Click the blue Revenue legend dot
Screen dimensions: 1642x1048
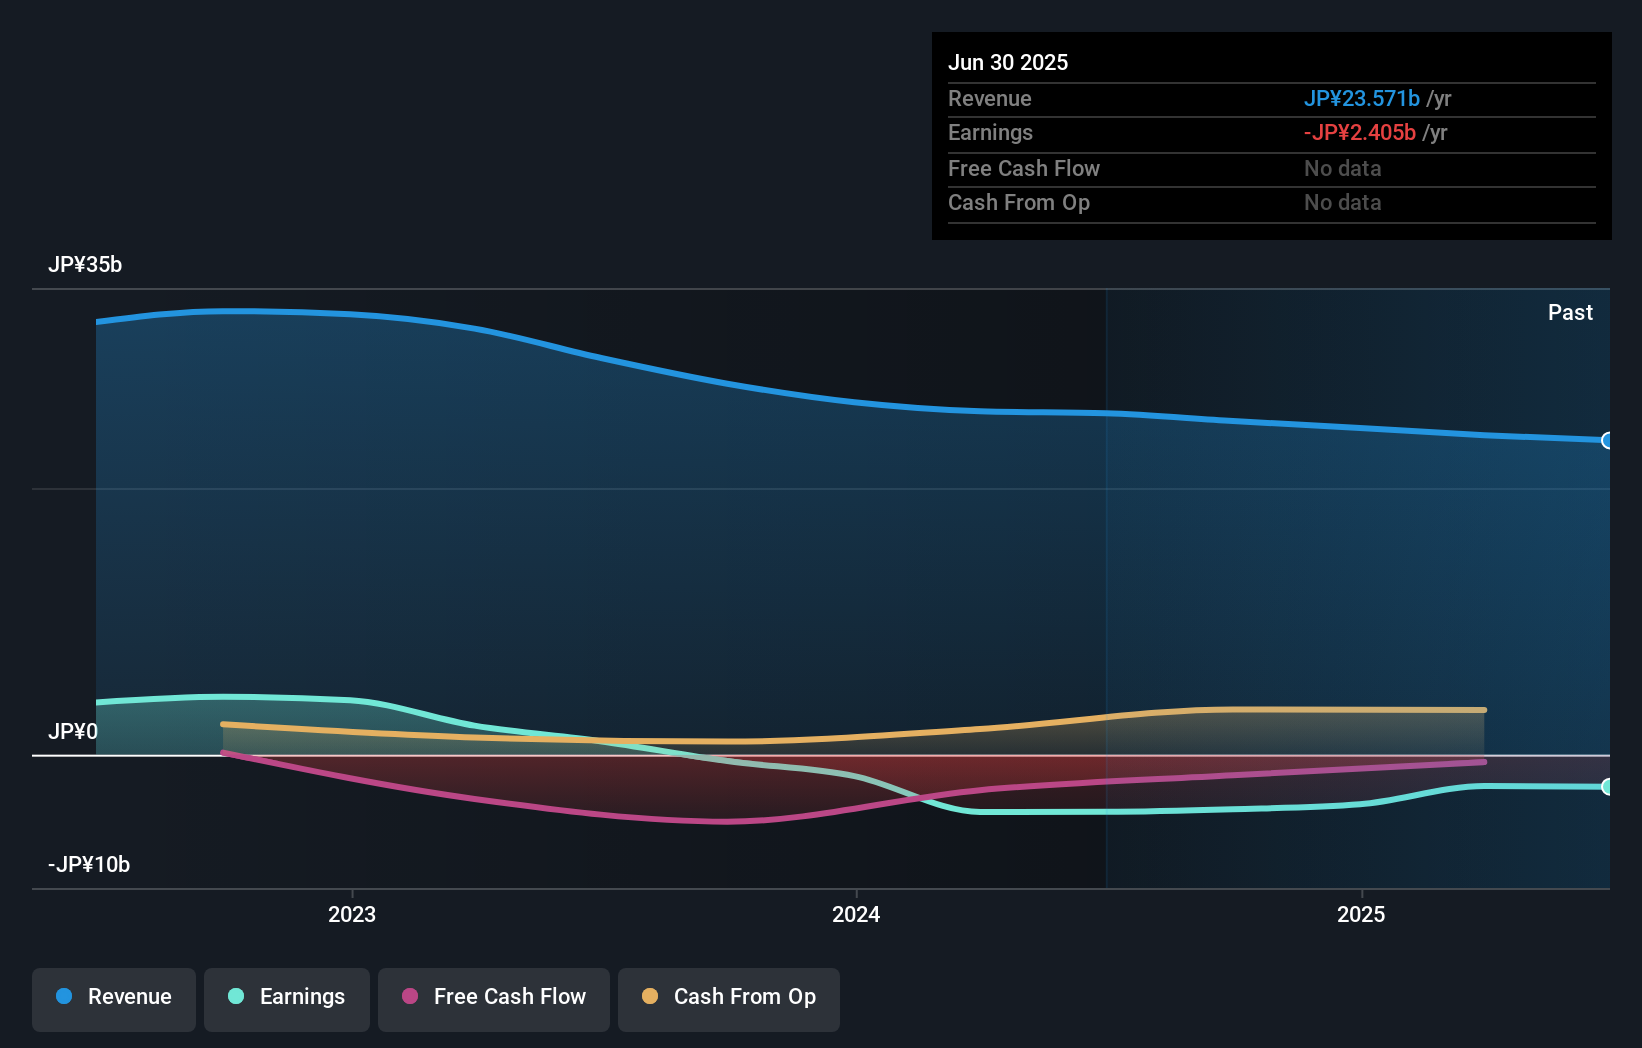click(64, 996)
